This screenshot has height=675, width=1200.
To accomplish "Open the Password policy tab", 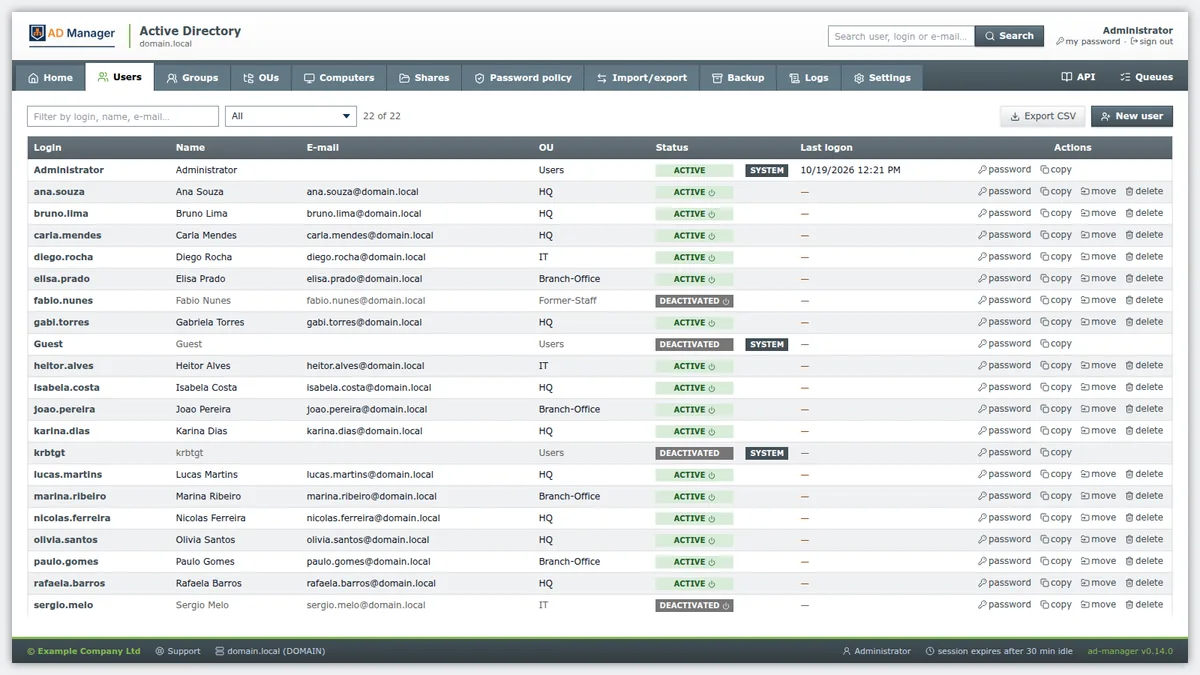I will [x=523, y=78].
